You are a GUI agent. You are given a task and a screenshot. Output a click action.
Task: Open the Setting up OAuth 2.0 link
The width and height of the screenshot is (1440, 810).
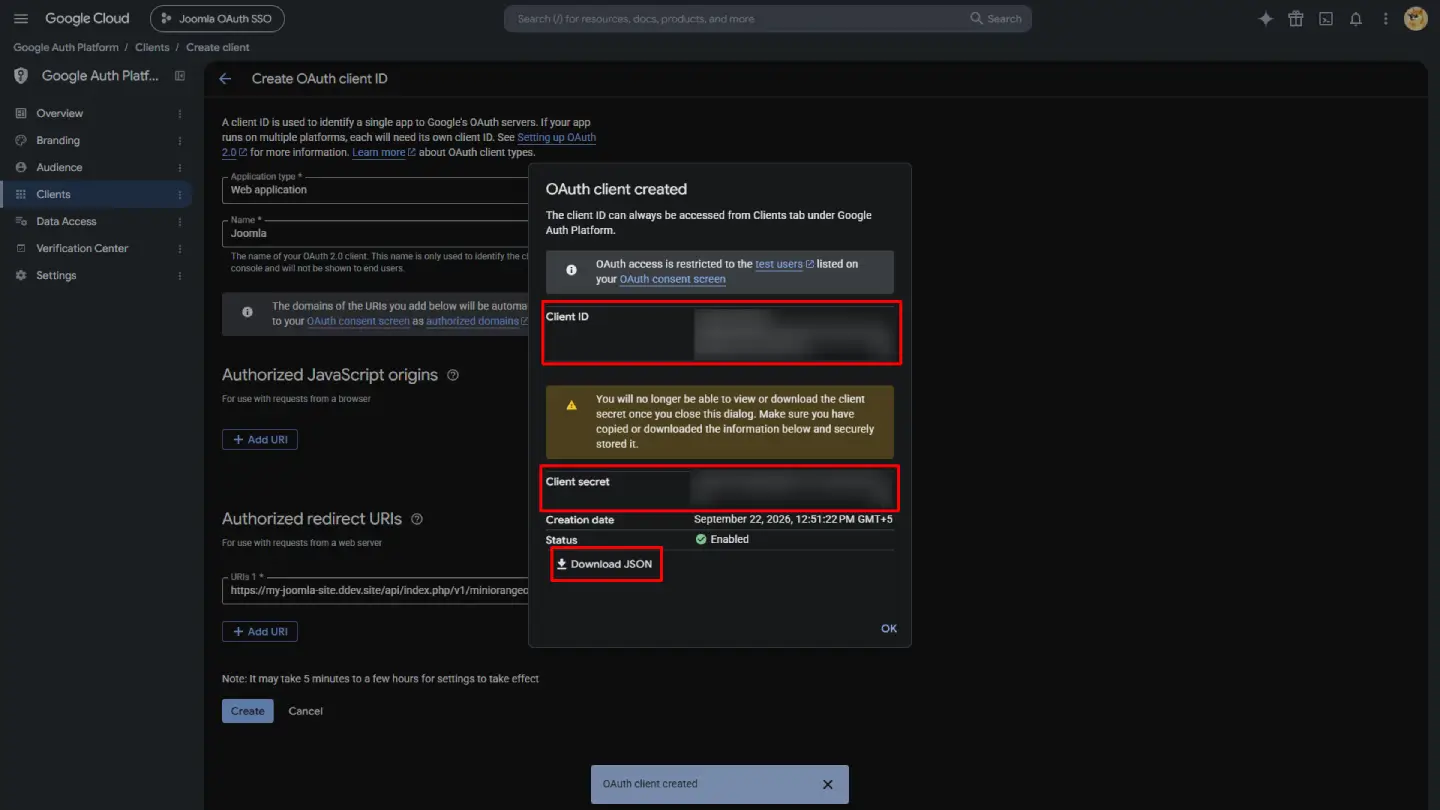556,138
